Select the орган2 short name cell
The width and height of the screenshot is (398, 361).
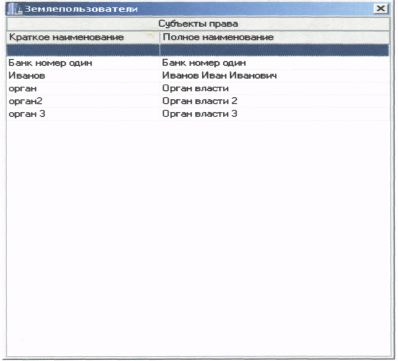tap(83, 101)
